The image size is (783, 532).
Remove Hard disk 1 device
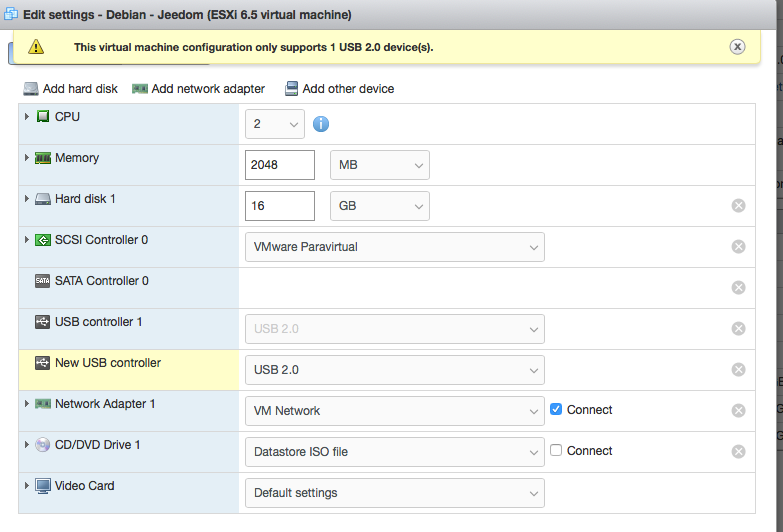pos(739,206)
